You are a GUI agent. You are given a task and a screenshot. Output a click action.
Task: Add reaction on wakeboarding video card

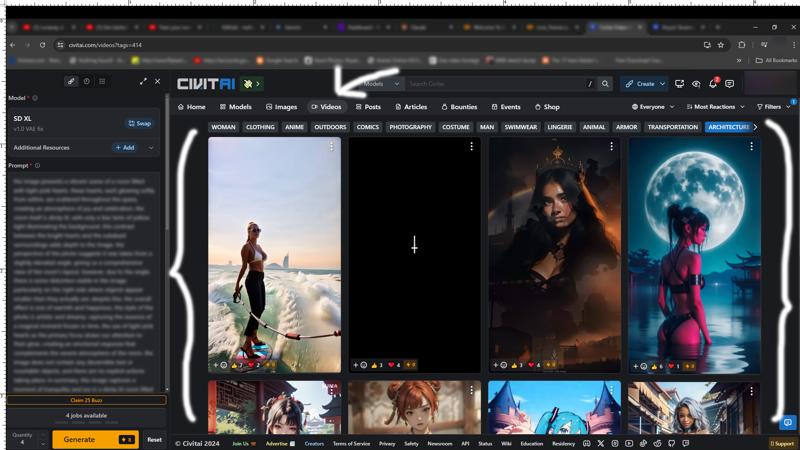pos(220,365)
